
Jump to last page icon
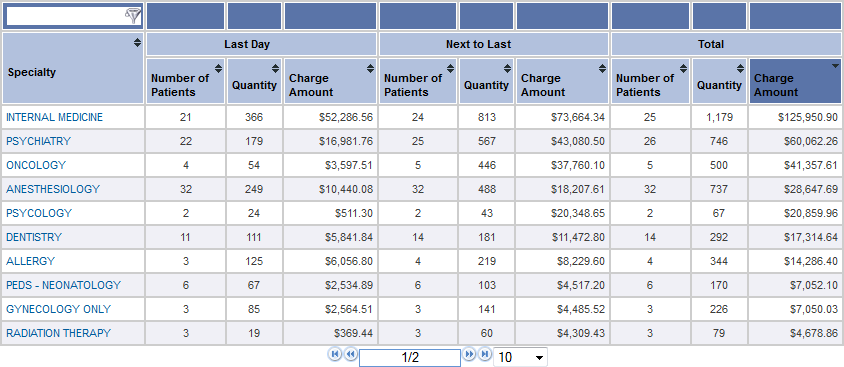pos(484,354)
